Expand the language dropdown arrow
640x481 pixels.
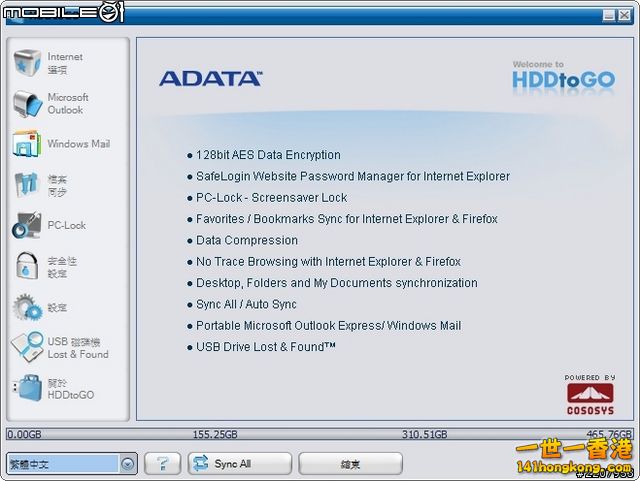coord(128,464)
